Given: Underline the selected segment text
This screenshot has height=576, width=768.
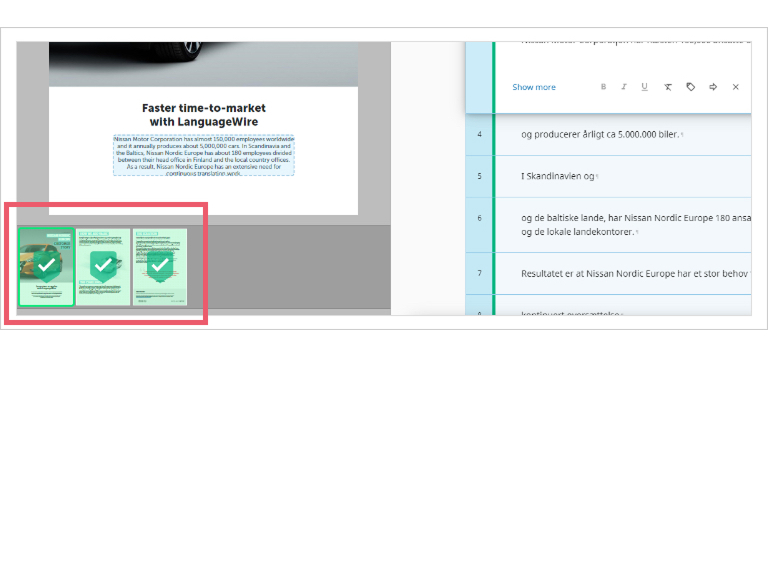Looking at the screenshot, I should [644, 87].
